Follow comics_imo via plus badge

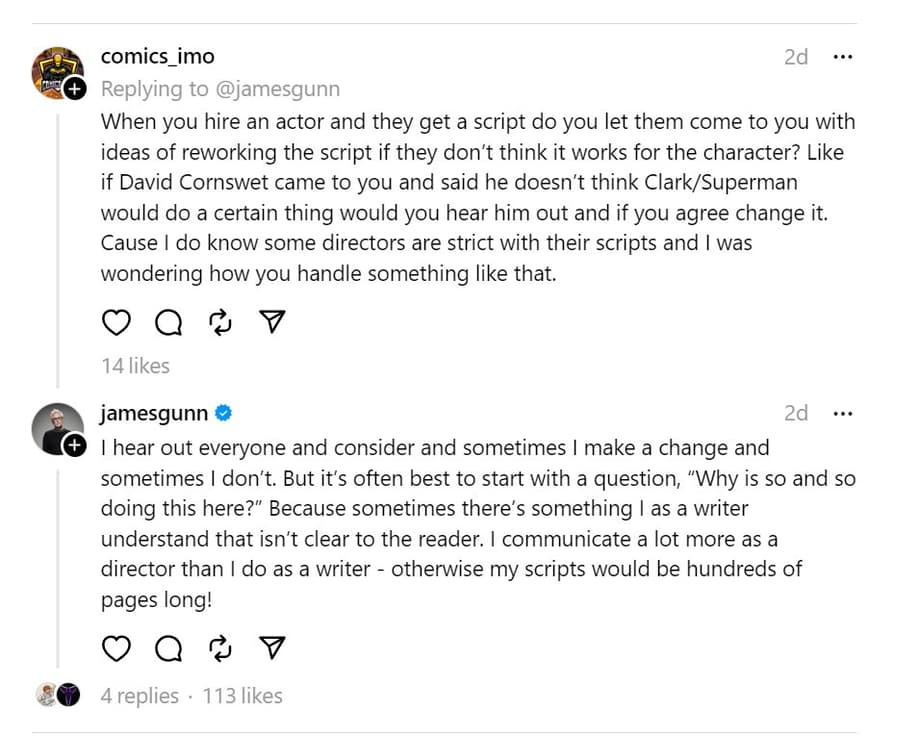[x=75, y=90]
